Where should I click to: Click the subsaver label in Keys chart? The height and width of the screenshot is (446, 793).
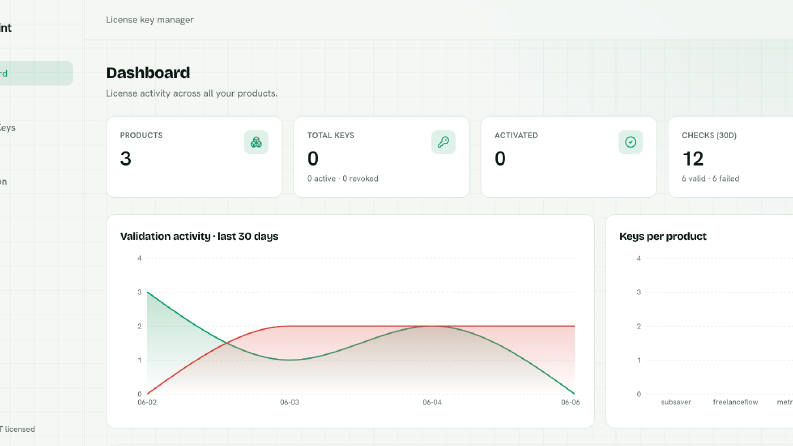coord(676,402)
